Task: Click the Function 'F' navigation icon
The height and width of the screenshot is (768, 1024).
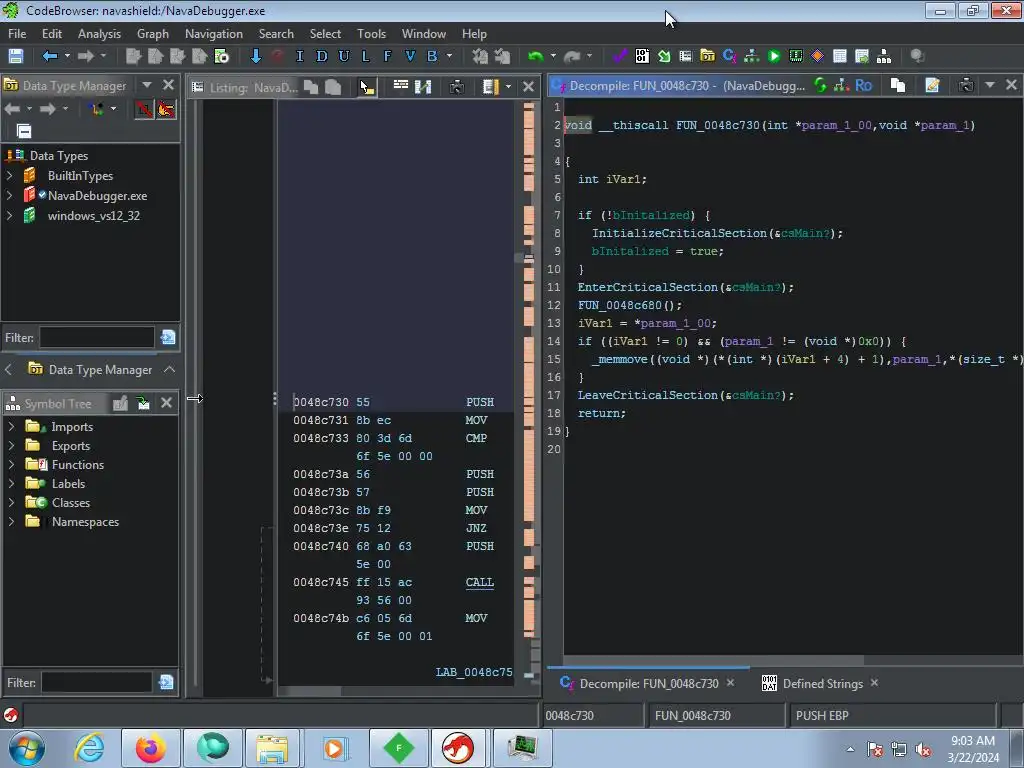Action: pos(387,56)
